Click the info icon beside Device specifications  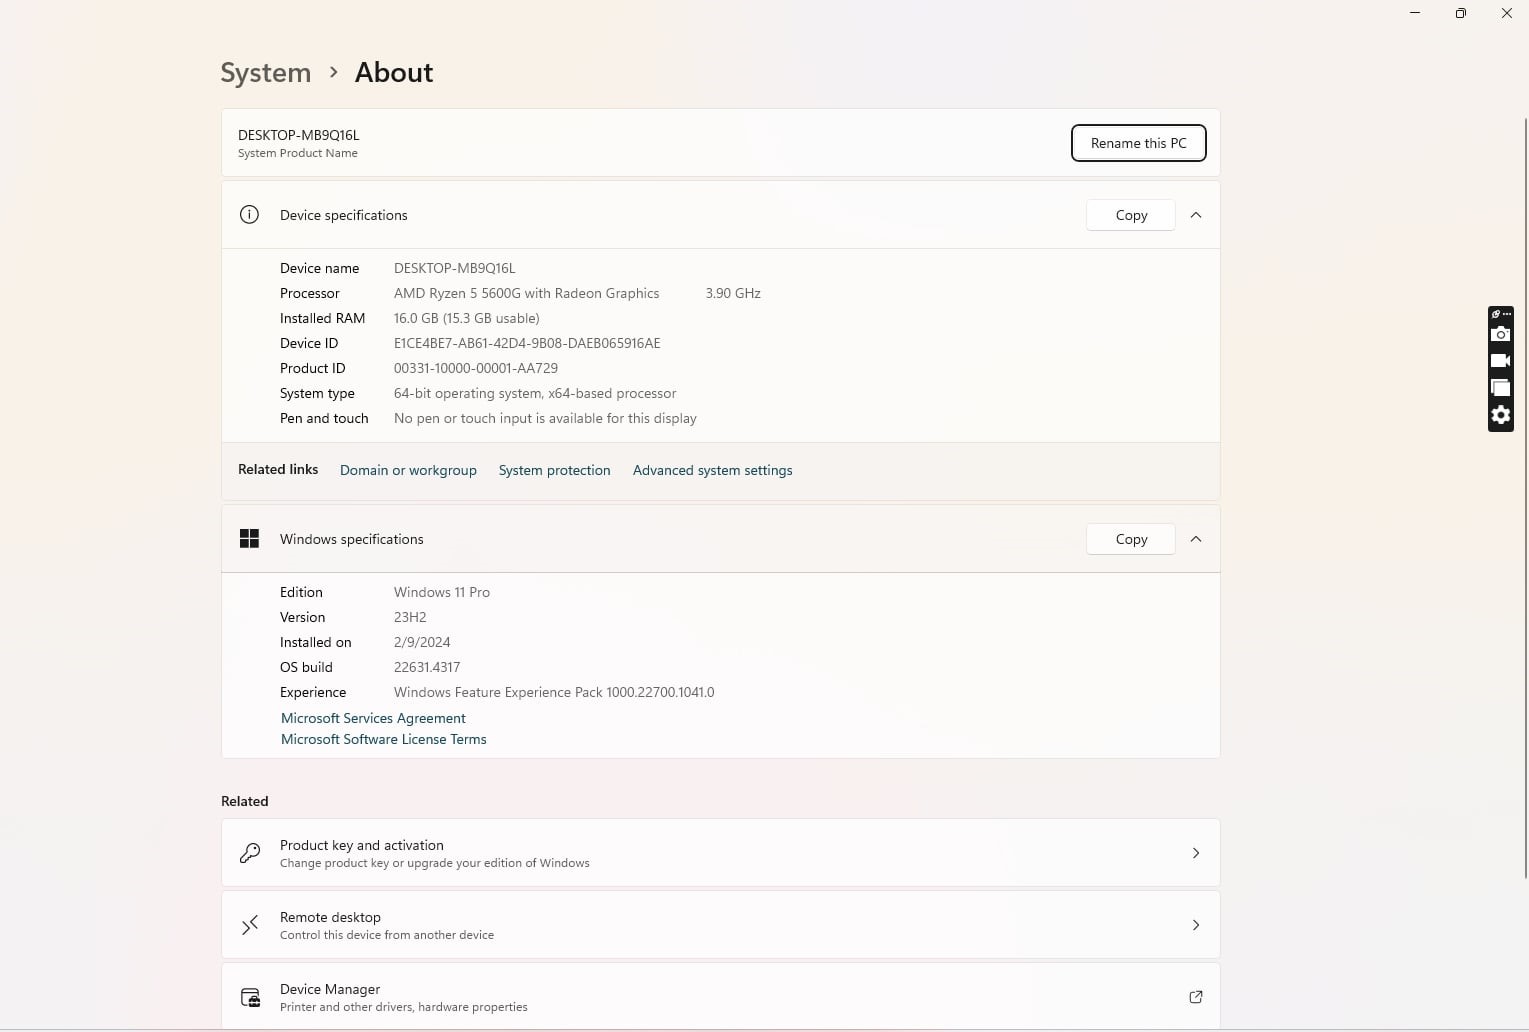(250, 215)
